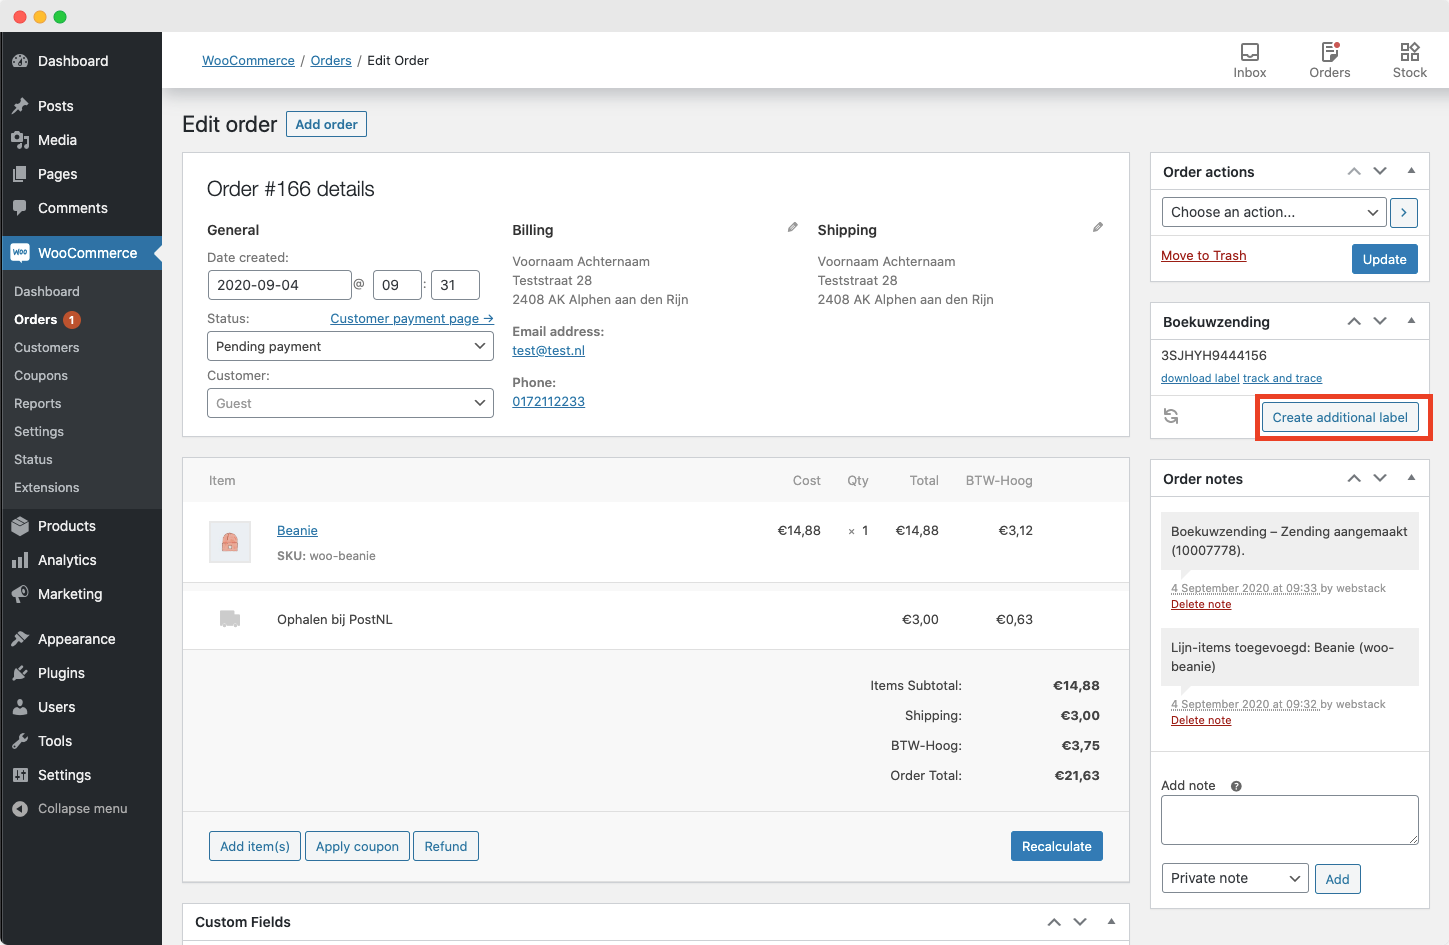Open WooCommerce Status submenu item

click(33, 460)
